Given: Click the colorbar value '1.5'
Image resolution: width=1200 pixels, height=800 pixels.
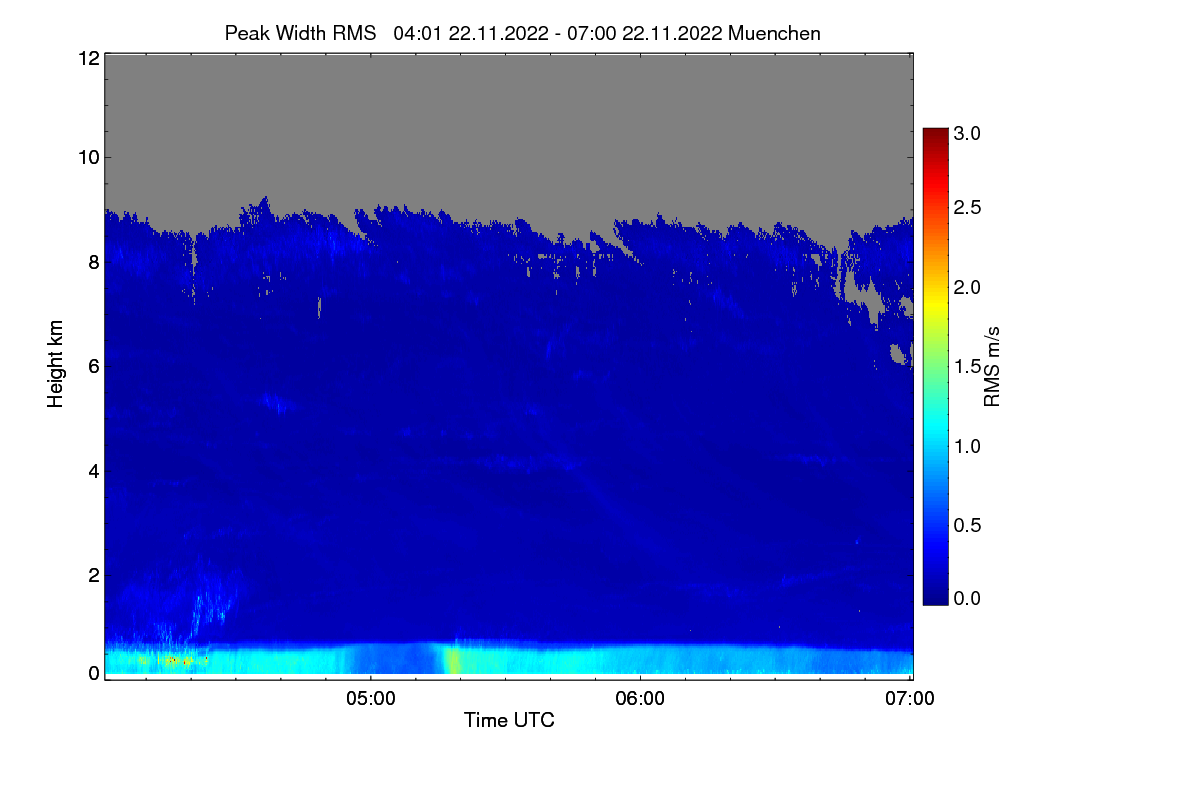Looking at the screenshot, I should click(x=968, y=367).
